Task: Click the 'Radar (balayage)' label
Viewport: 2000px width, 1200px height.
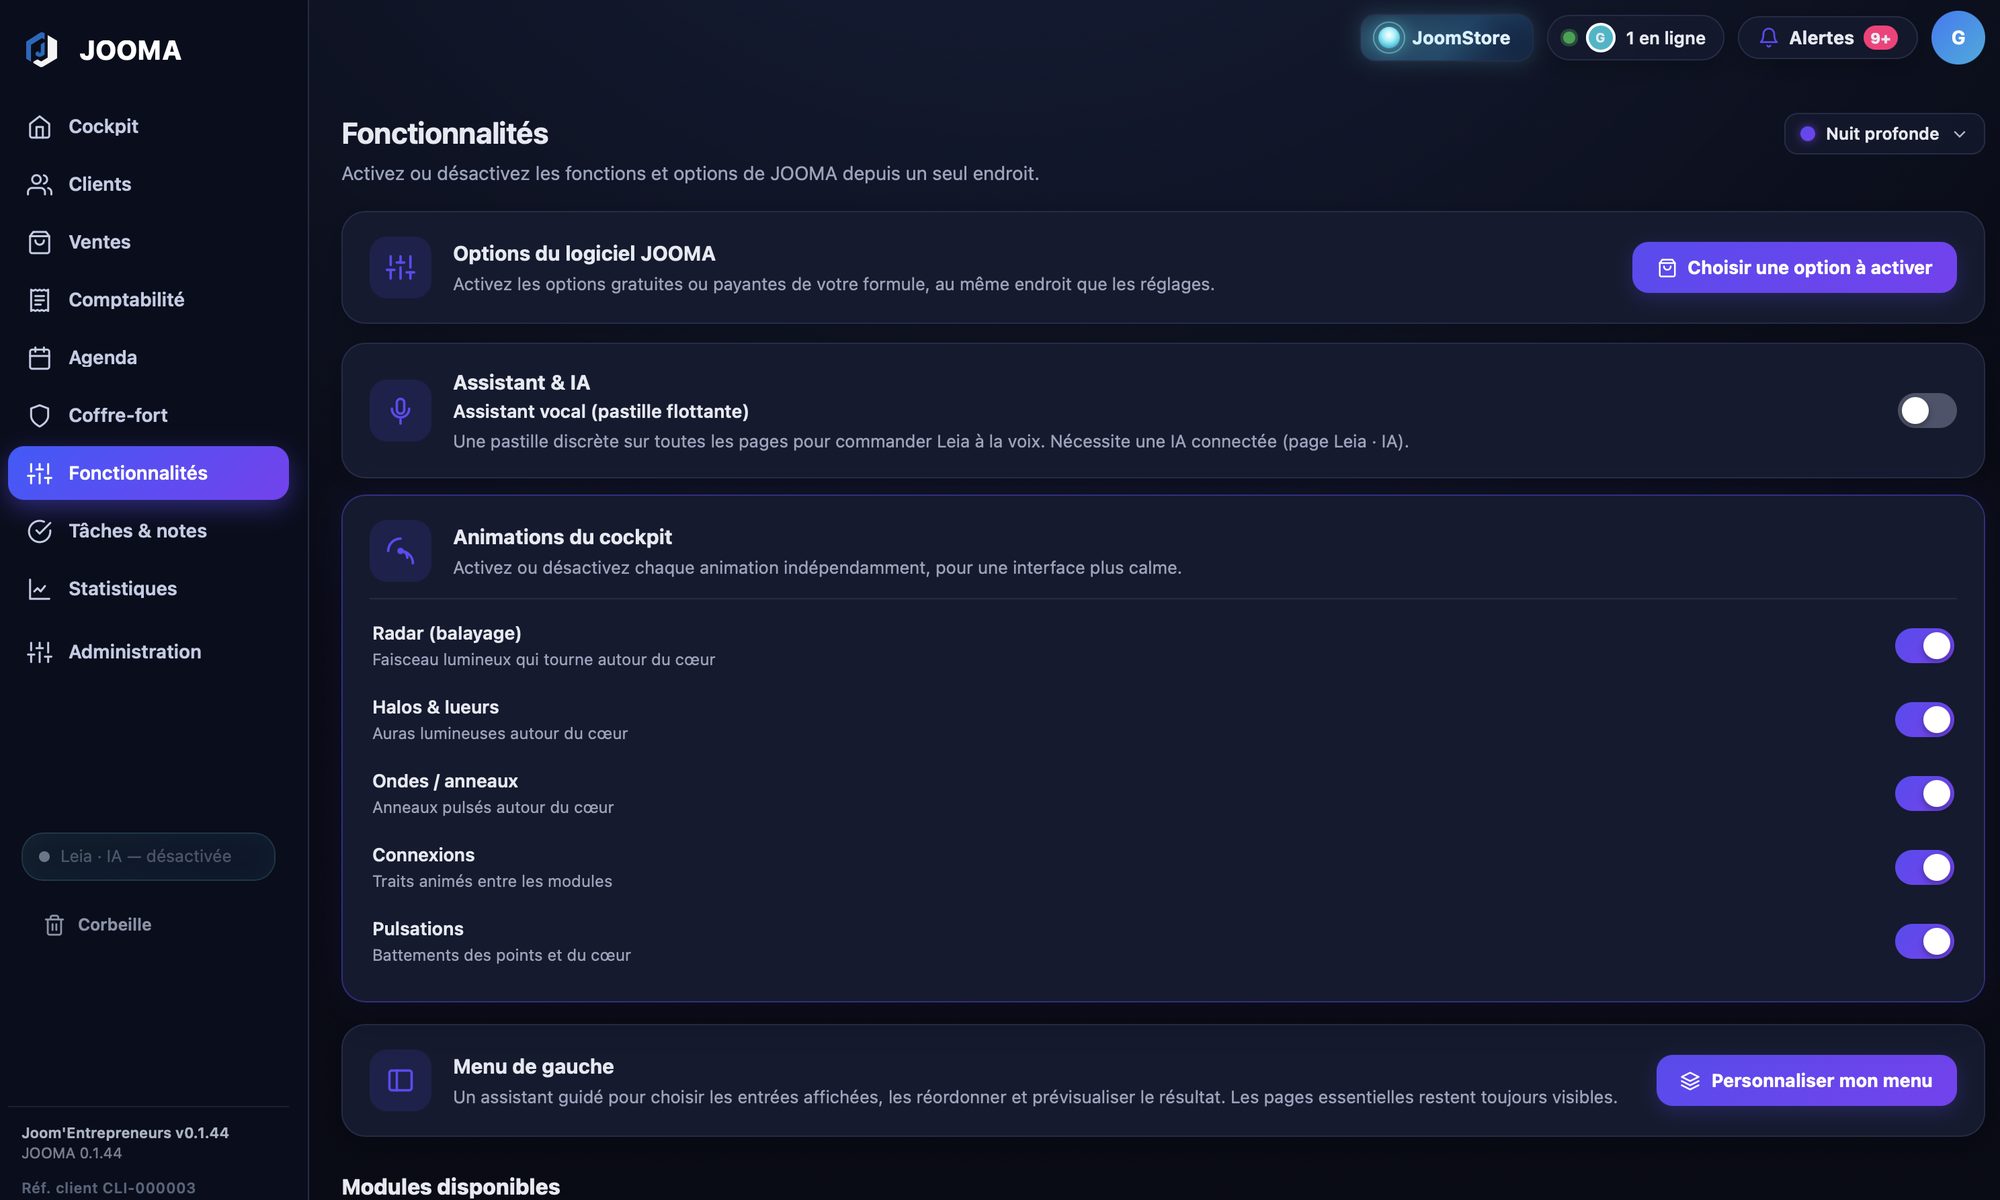Action: (x=447, y=633)
